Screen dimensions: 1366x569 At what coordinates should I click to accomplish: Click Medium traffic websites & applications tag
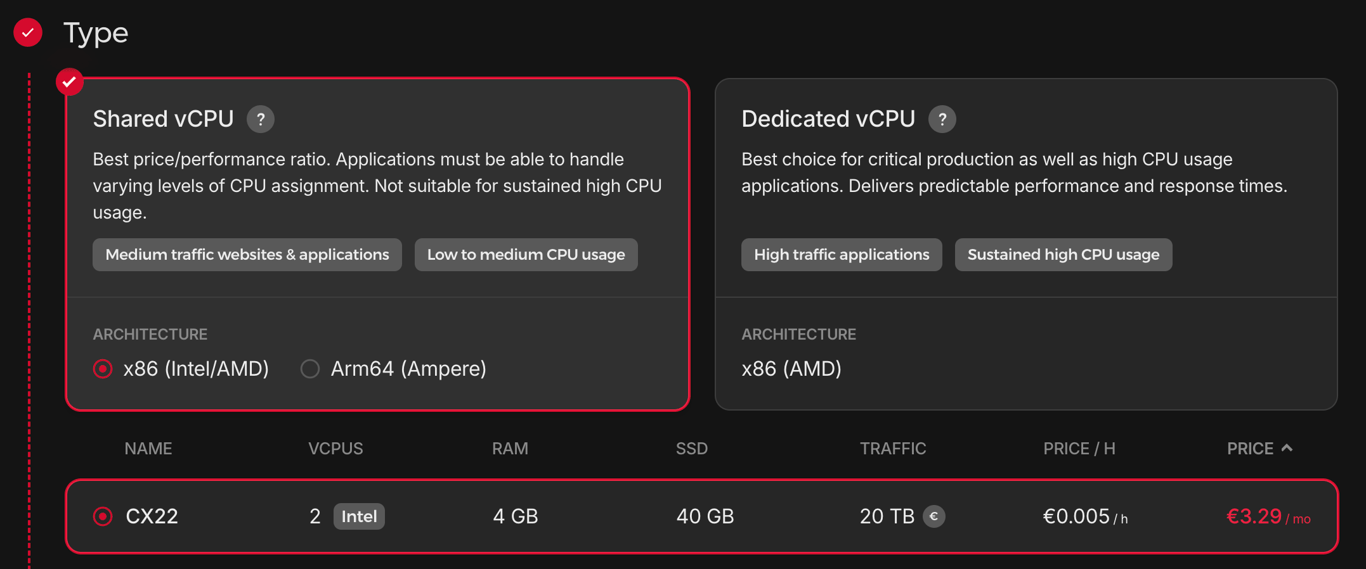(x=247, y=255)
